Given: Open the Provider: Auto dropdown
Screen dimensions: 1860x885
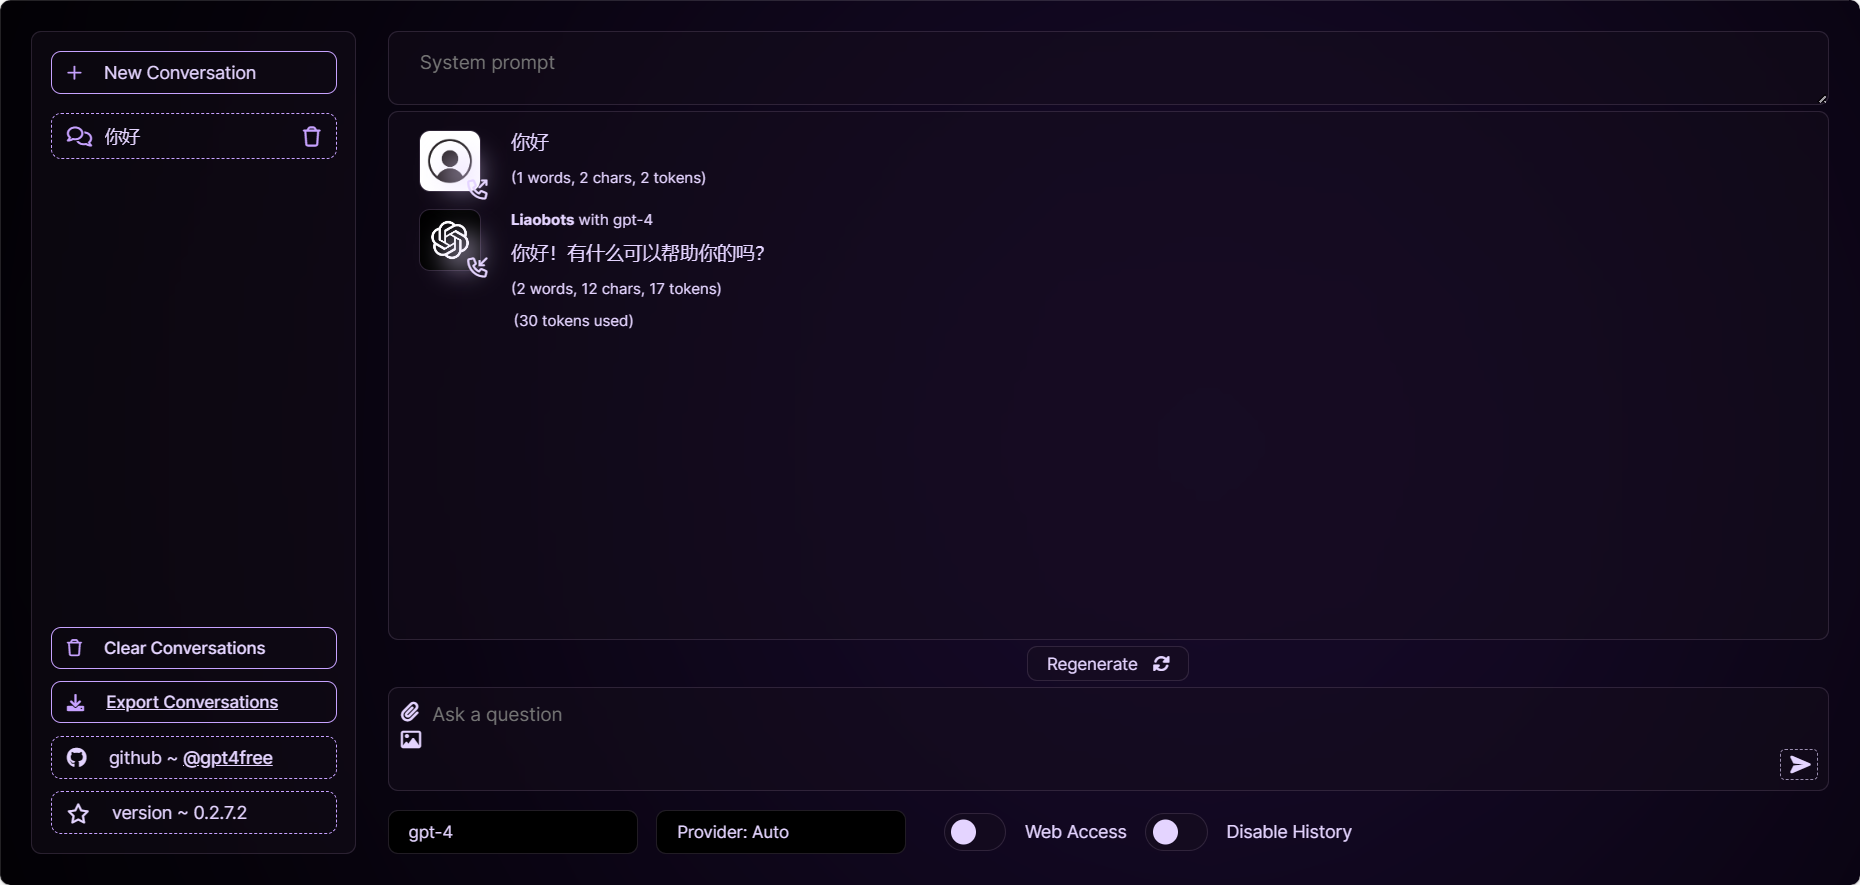Looking at the screenshot, I should coord(781,832).
